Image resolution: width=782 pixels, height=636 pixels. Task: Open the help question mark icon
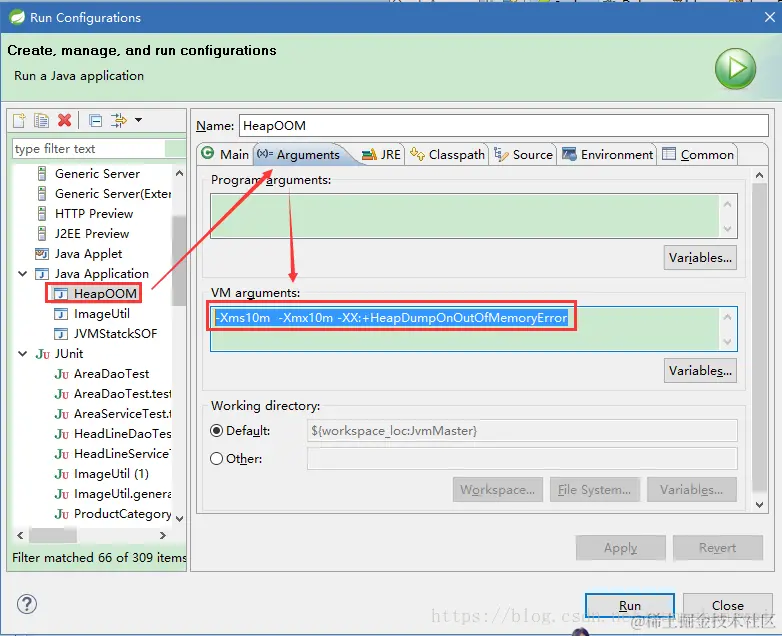click(x=27, y=604)
